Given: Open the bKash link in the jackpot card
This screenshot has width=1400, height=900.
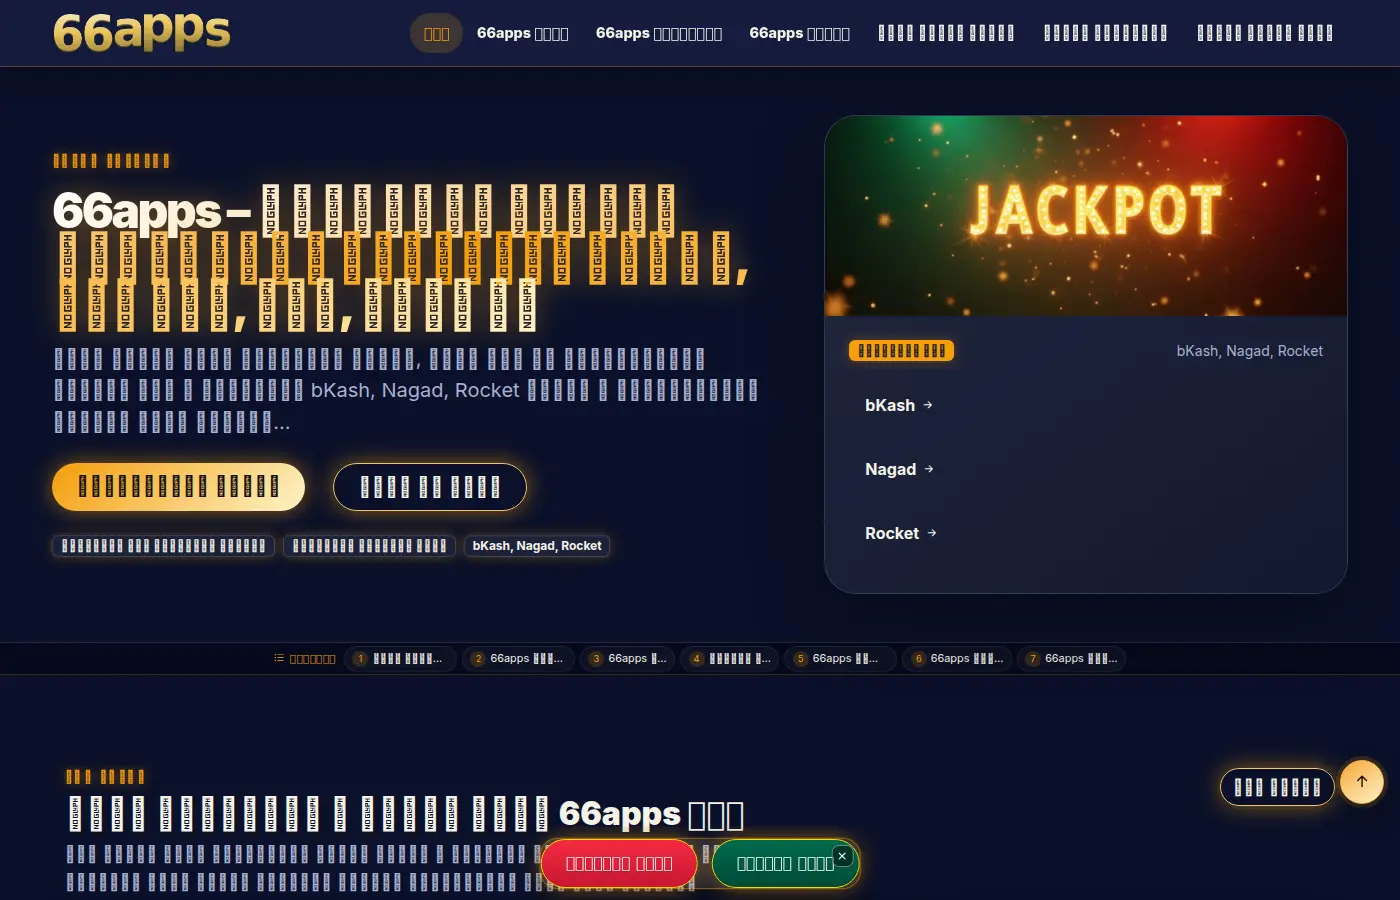Looking at the screenshot, I should (x=899, y=405).
